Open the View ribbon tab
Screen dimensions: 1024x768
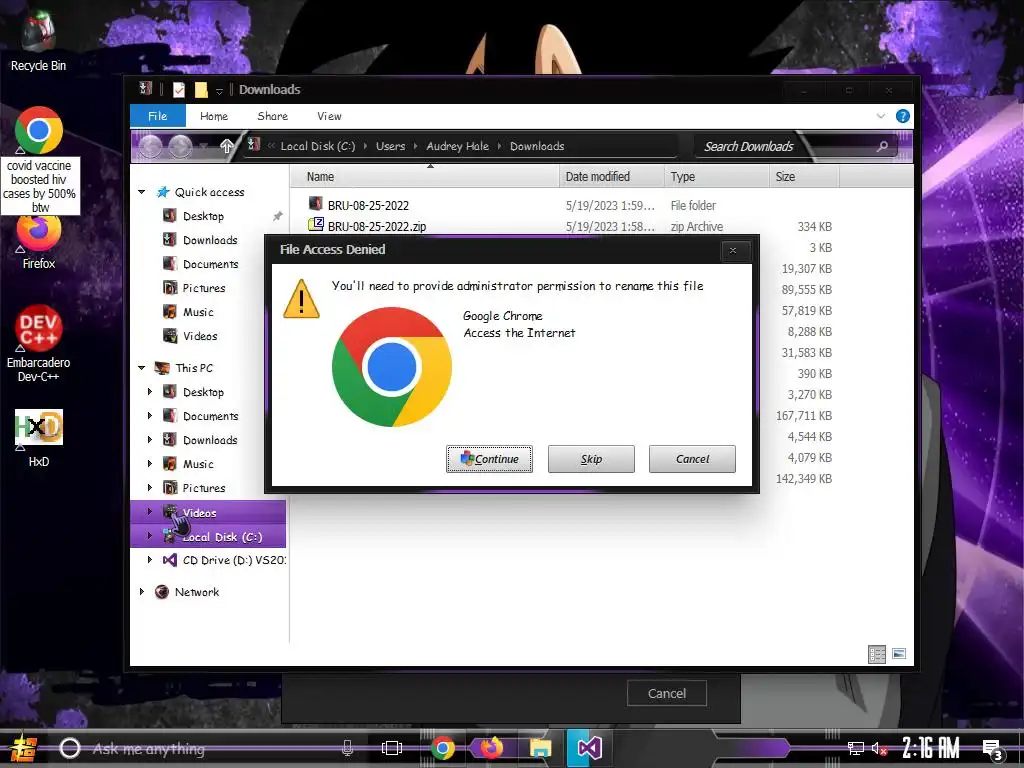(329, 116)
